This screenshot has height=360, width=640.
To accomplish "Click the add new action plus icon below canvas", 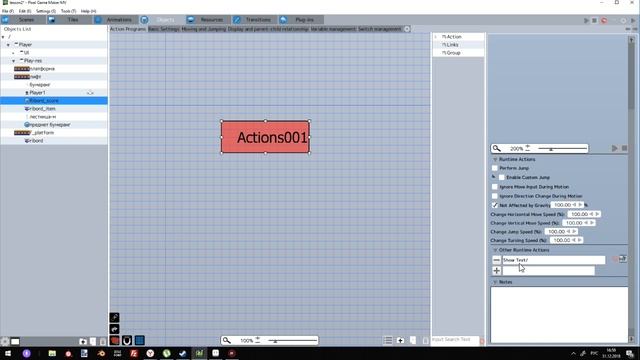I will pos(400,340).
